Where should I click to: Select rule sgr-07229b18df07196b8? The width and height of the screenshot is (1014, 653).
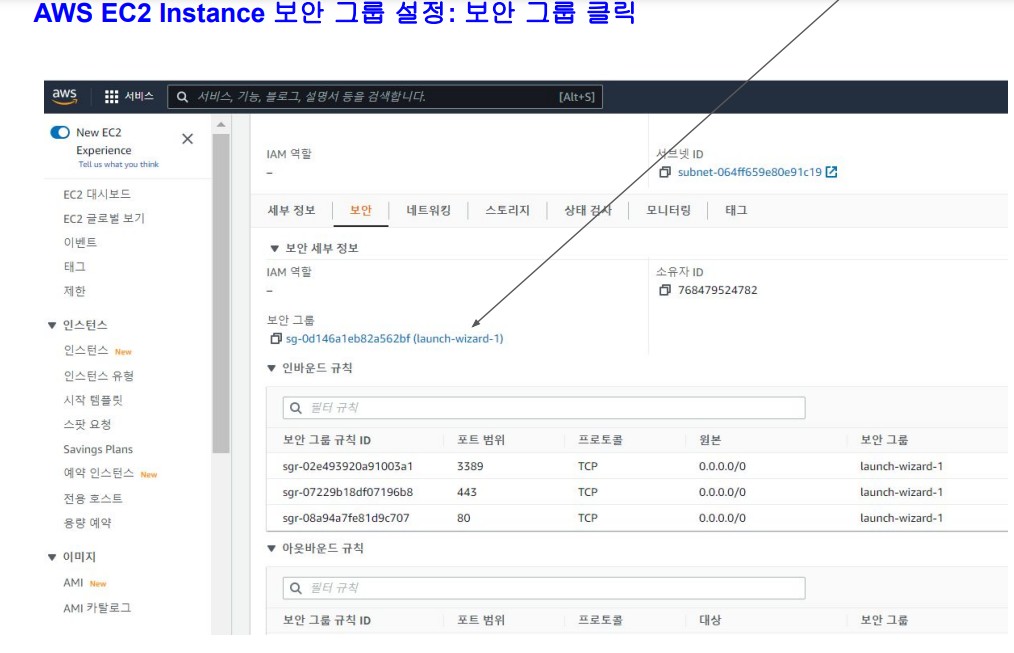point(348,492)
